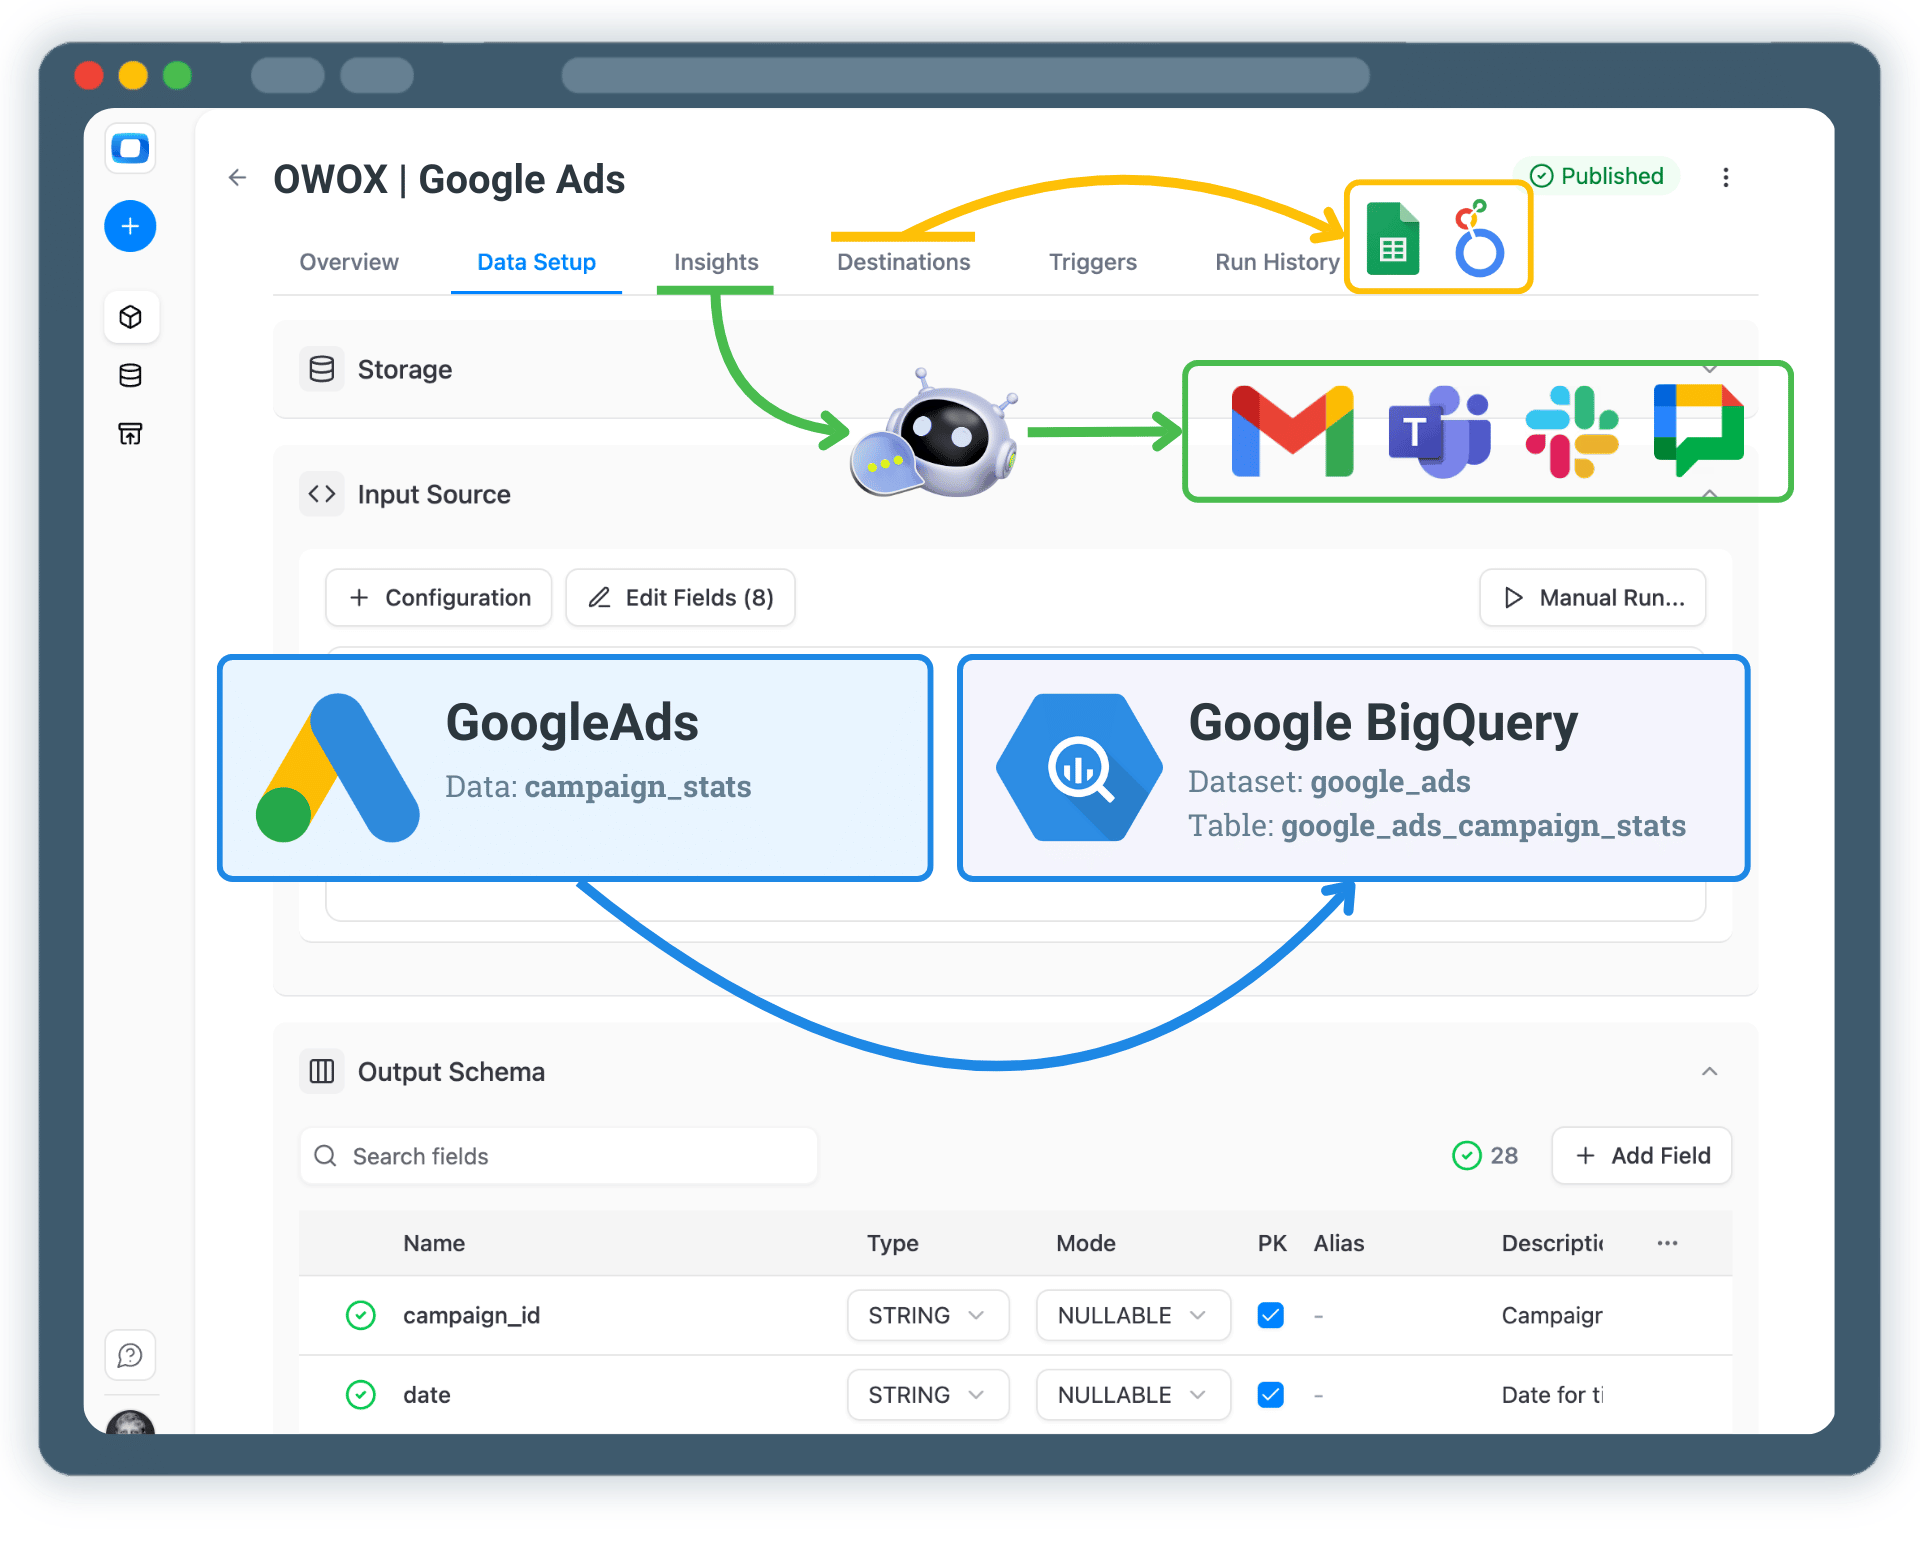Open the NULLABLE mode dropdown for date
Viewport: 1920px width, 1562px height.
pos(1132,1394)
